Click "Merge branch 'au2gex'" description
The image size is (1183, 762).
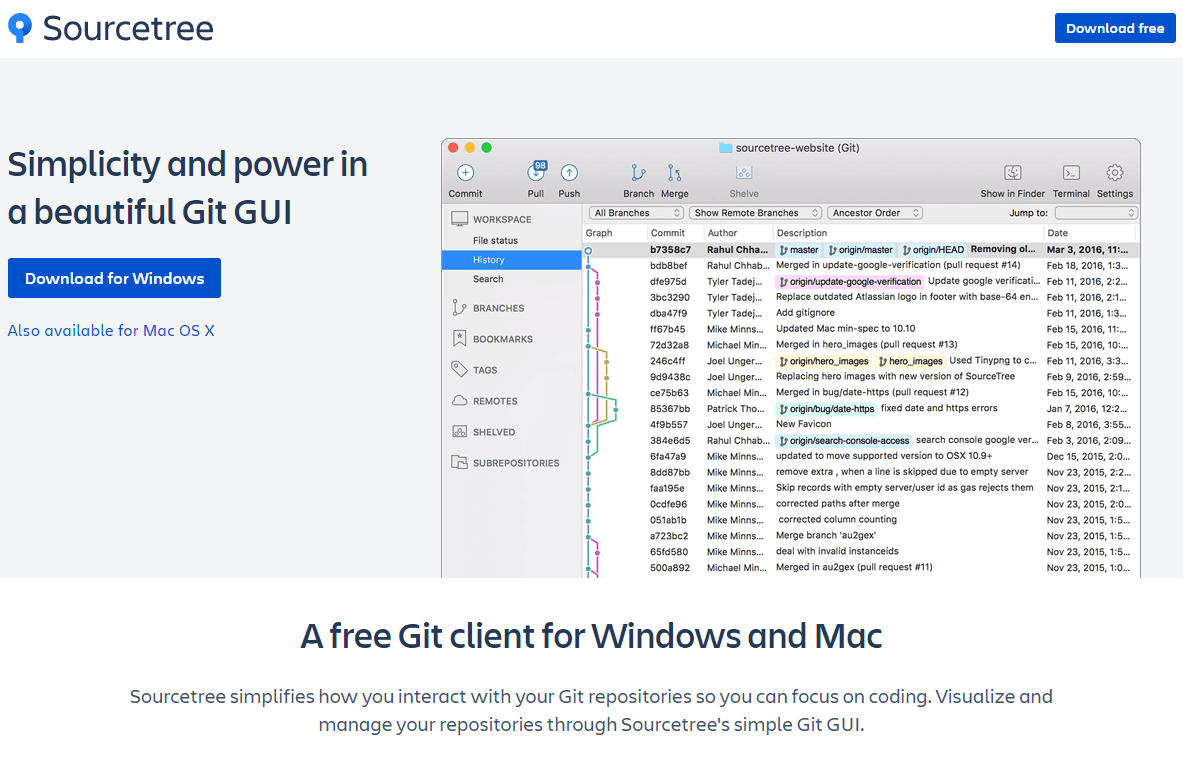pyautogui.click(x=825, y=535)
